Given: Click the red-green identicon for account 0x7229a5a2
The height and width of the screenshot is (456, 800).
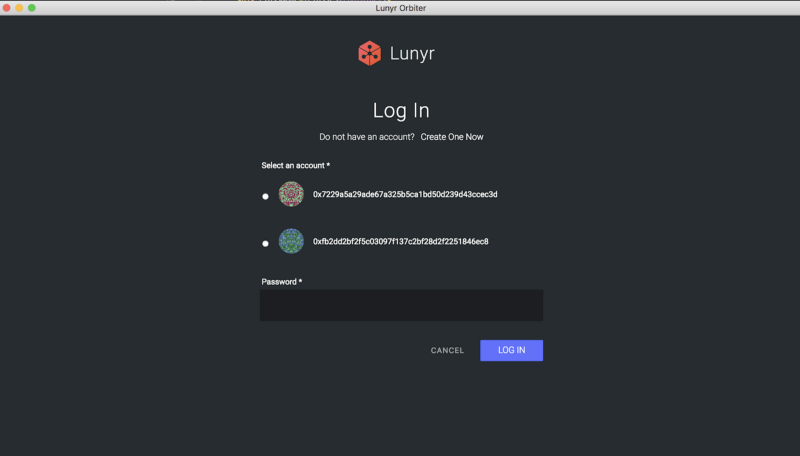Looking at the screenshot, I should pos(291,194).
